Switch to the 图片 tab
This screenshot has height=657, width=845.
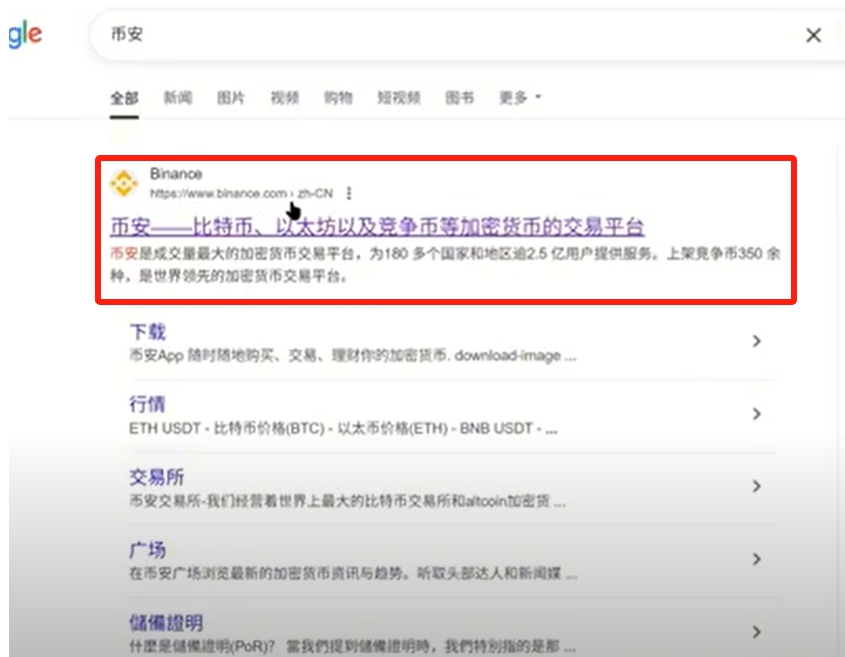(x=231, y=98)
